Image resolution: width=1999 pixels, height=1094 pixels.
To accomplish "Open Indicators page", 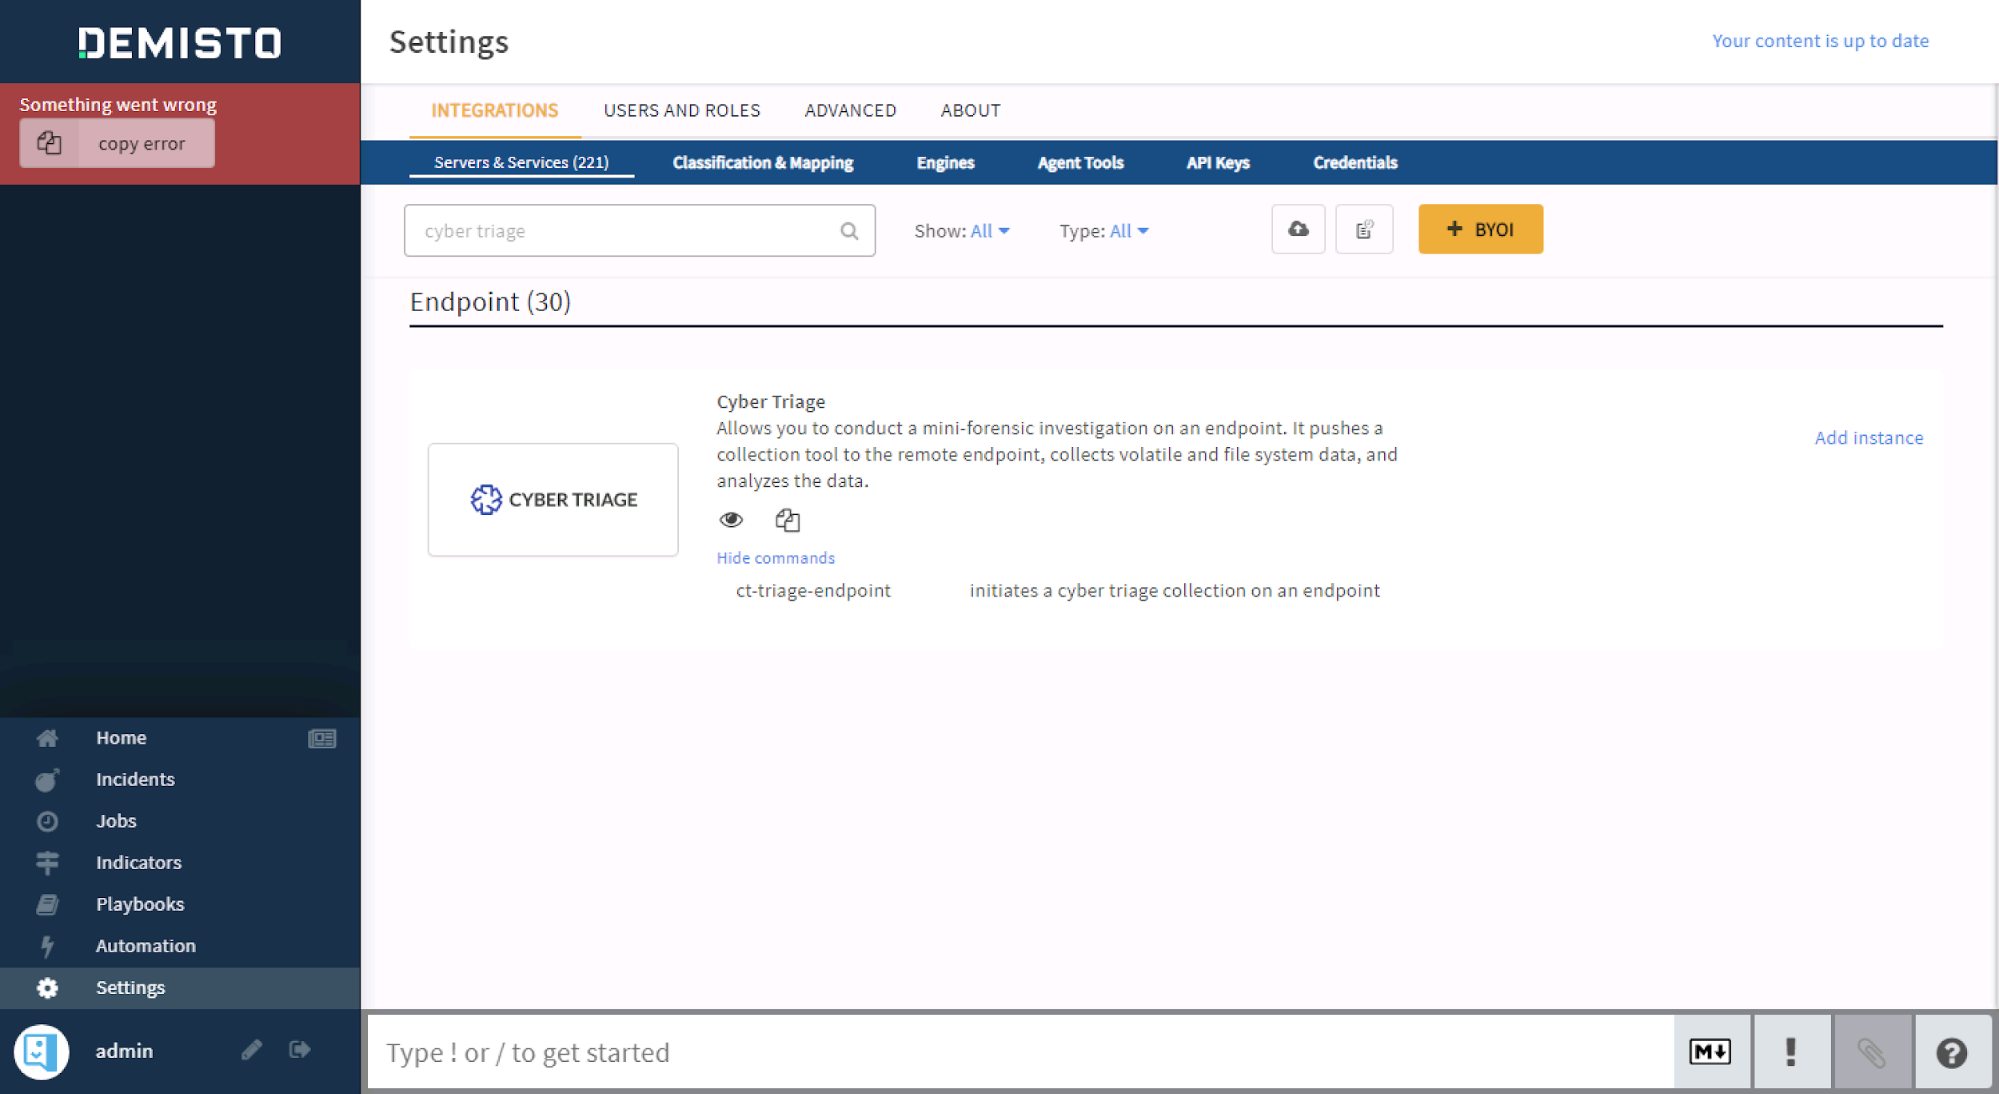I will tap(139, 862).
